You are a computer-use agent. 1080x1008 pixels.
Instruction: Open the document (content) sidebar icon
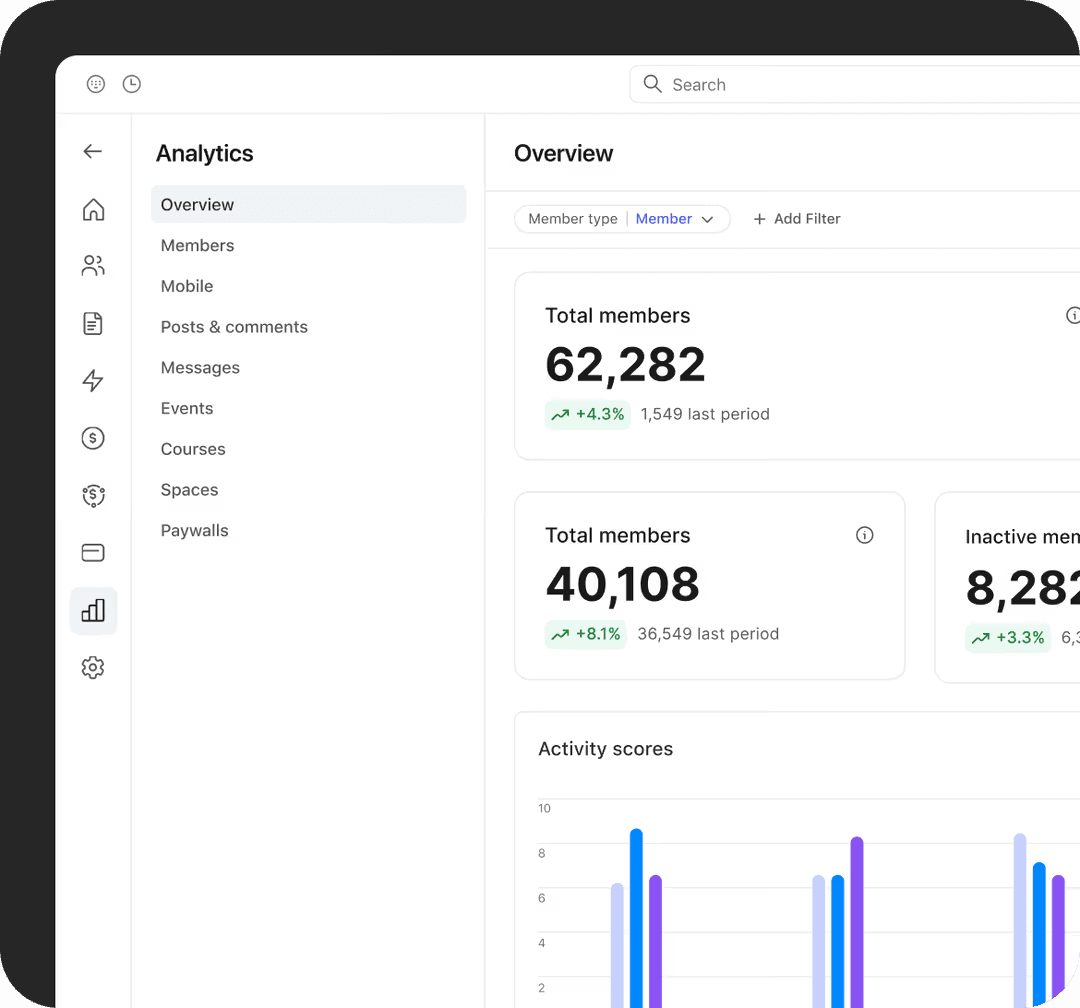[93, 323]
